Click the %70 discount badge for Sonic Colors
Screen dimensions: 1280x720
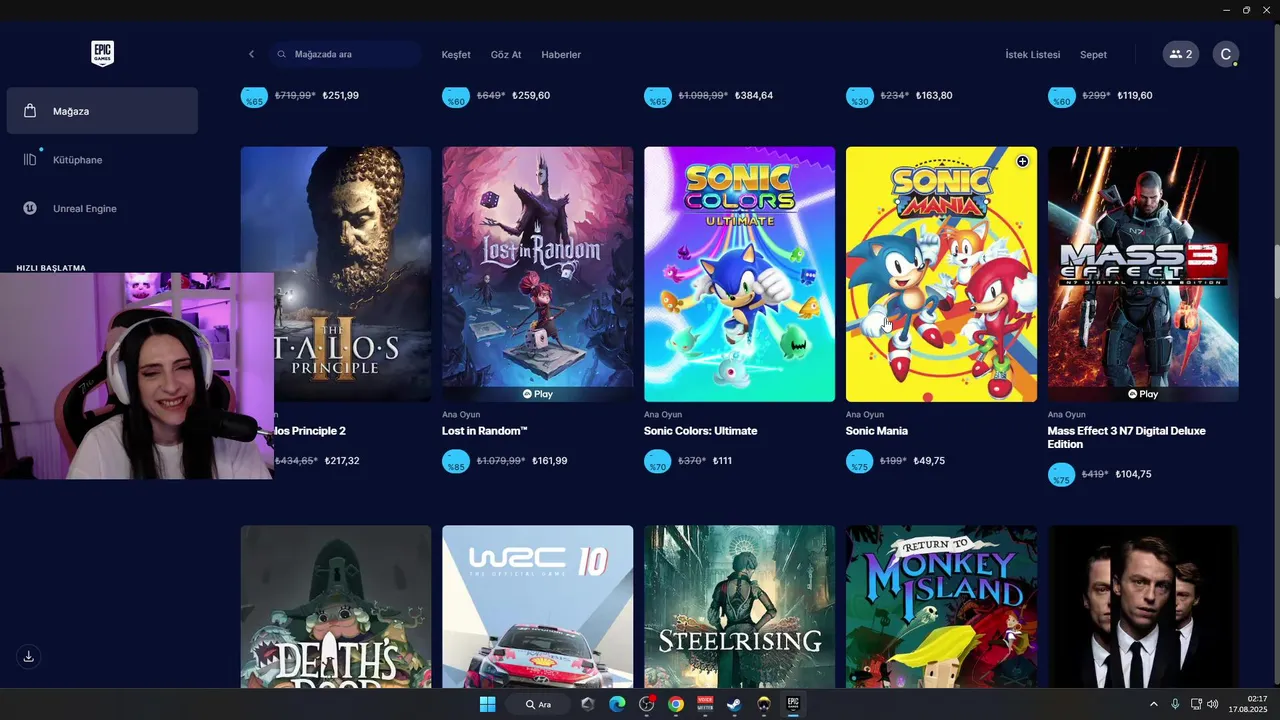click(658, 463)
